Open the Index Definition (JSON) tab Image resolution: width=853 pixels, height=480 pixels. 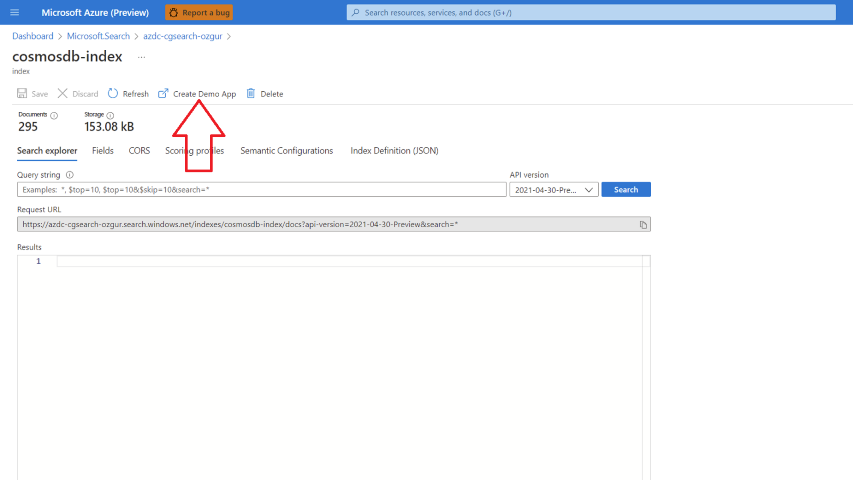(x=394, y=151)
